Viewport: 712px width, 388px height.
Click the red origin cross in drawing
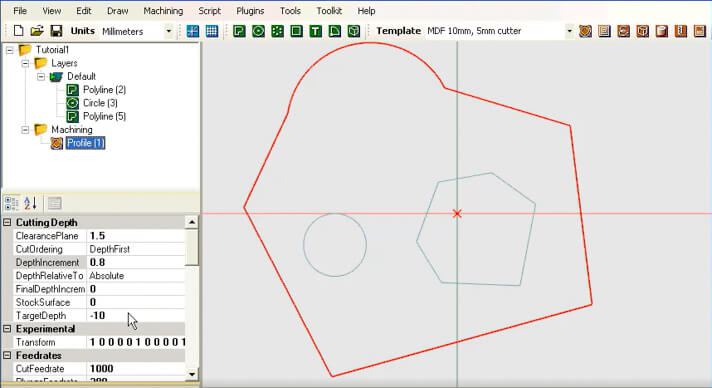pos(457,214)
